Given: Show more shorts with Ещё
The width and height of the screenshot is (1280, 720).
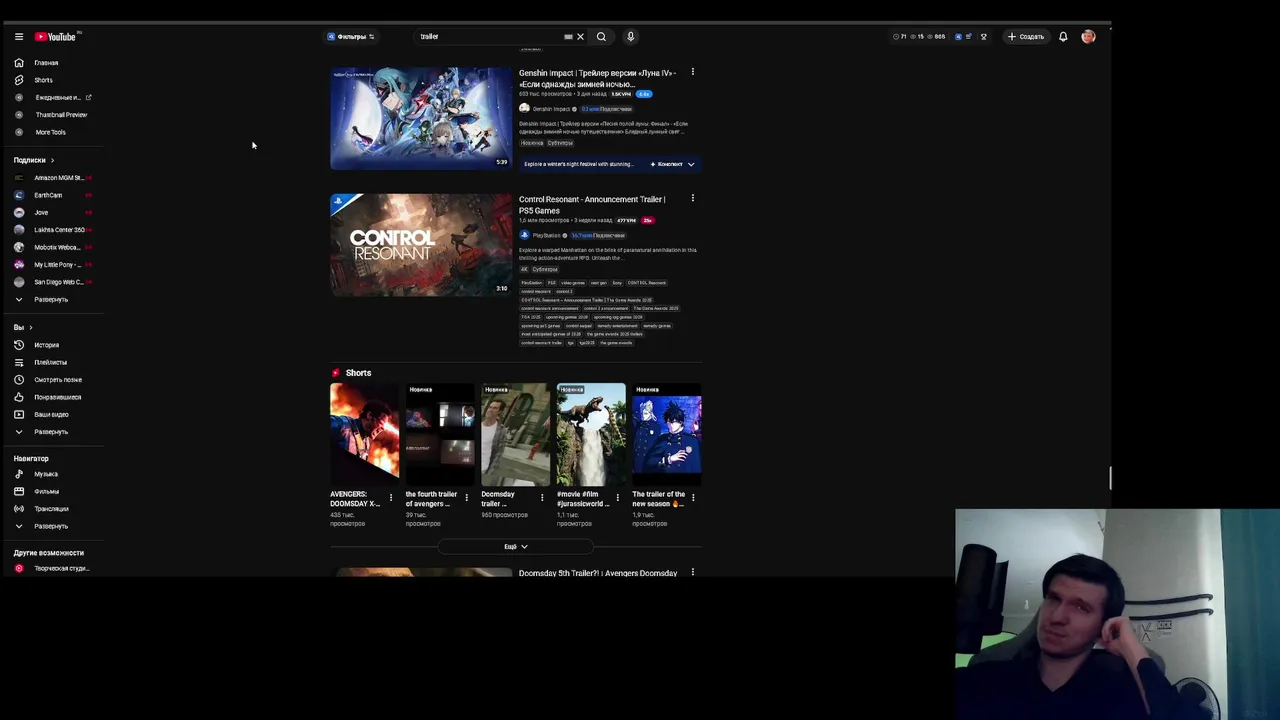Looking at the screenshot, I should (x=516, y=547).
